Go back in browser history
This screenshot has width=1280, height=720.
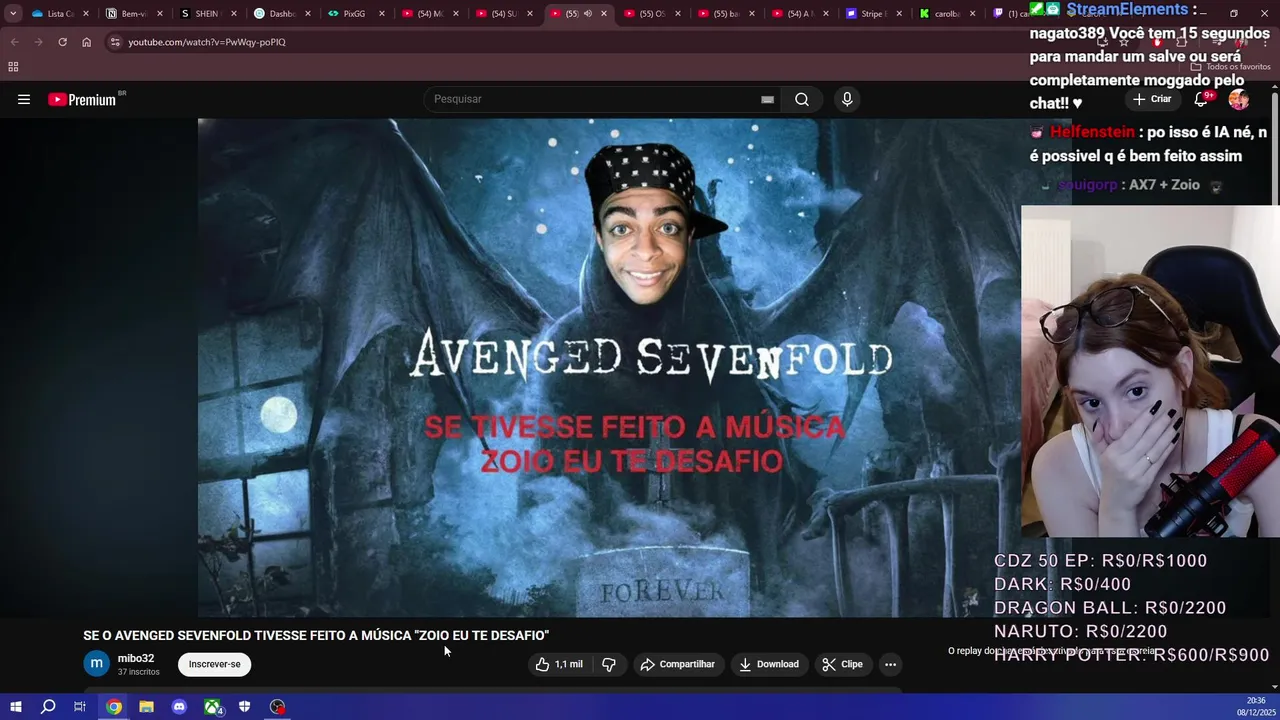pos(14,42)
